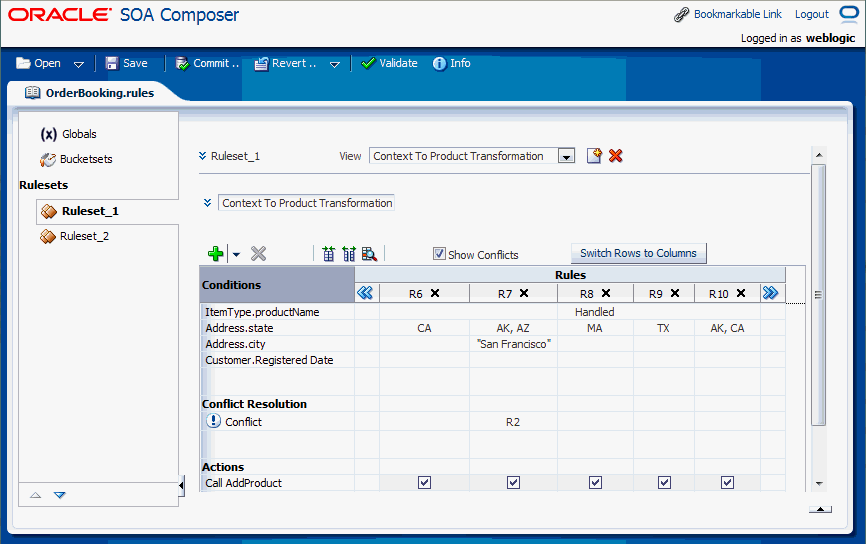Click the CA state cell under R6
This screenshot has width=866, height=544.
424,328
